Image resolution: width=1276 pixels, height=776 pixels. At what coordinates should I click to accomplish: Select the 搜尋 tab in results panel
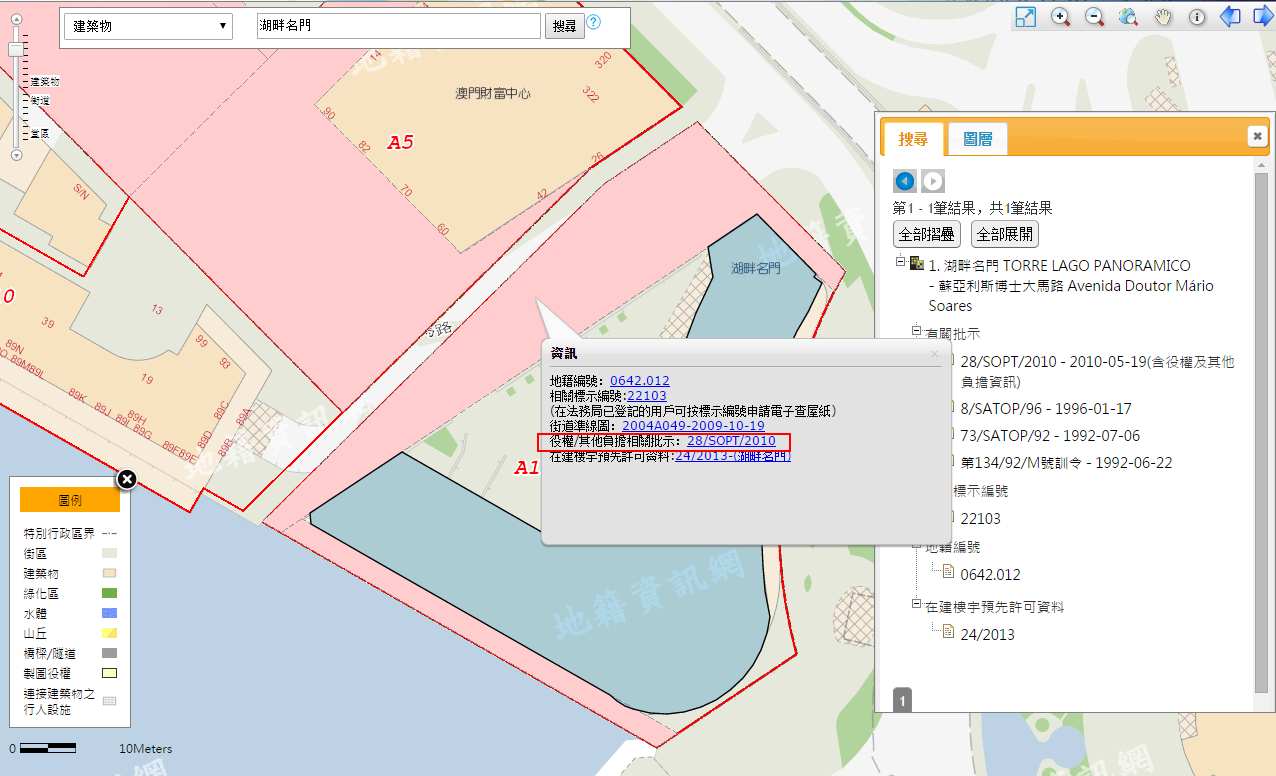click(912, 139)
